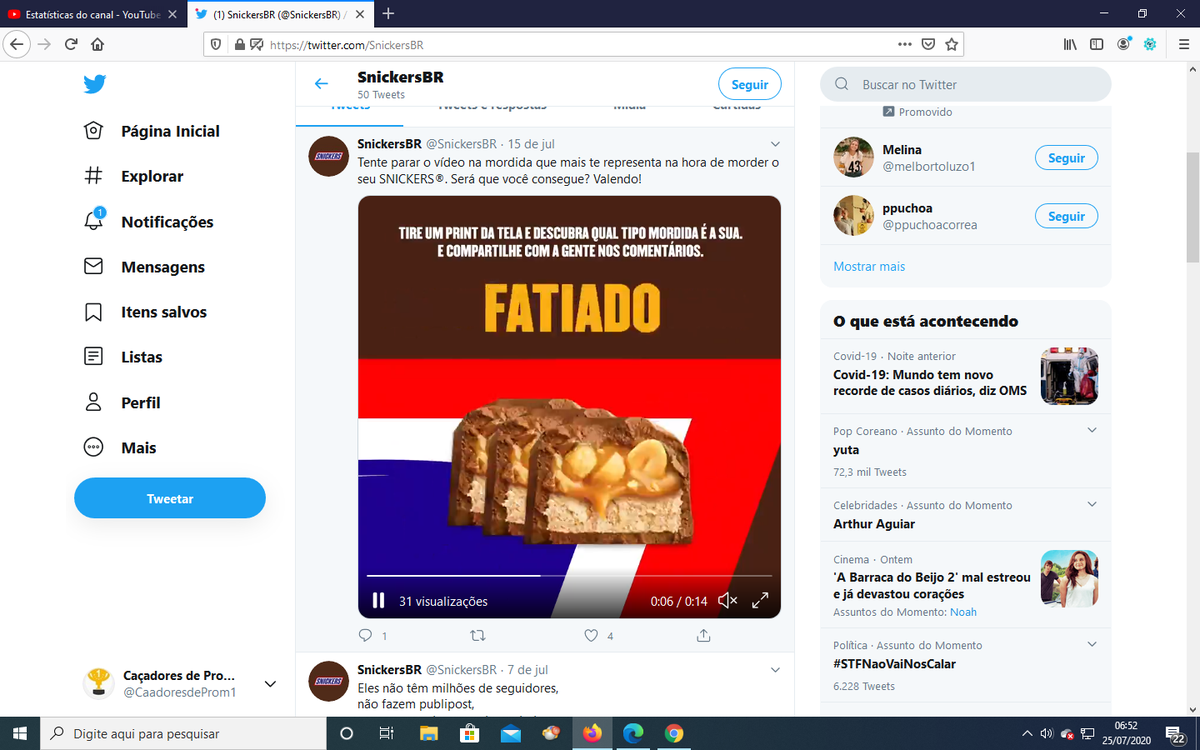Focus the Buscar no Twitter search box
Screen dimensions: 1200x750
pyautogui.click(x=965, y=85)
